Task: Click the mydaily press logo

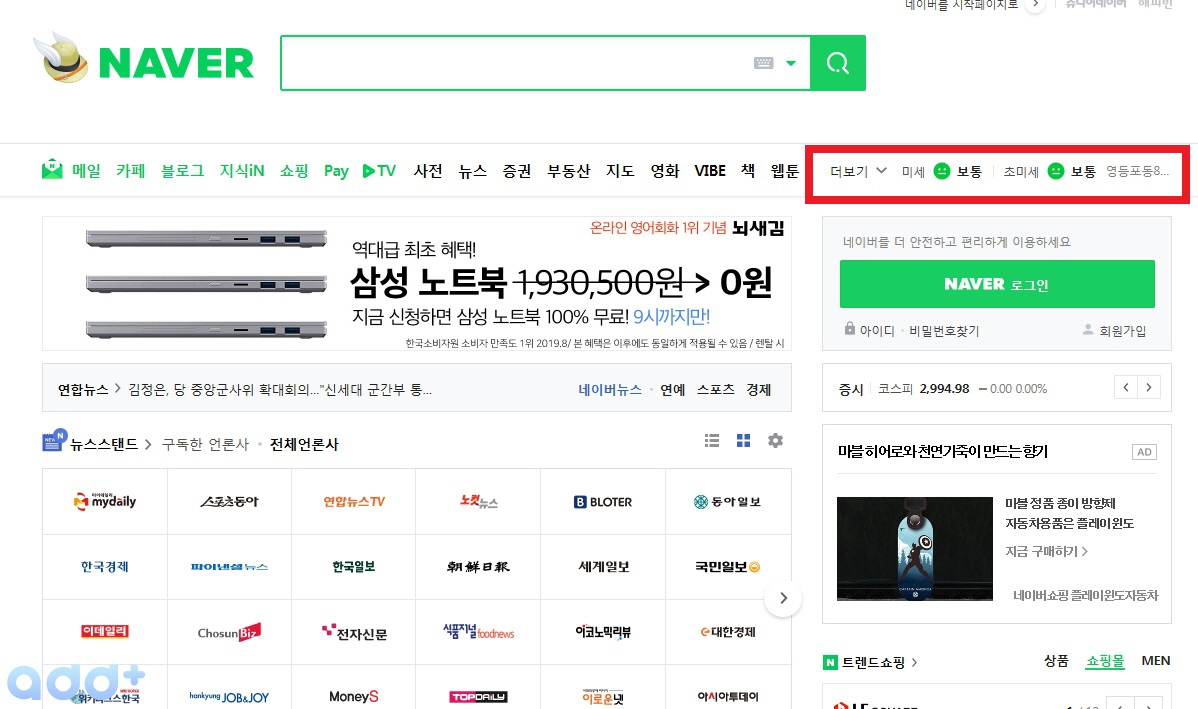Action: [105, 501]
